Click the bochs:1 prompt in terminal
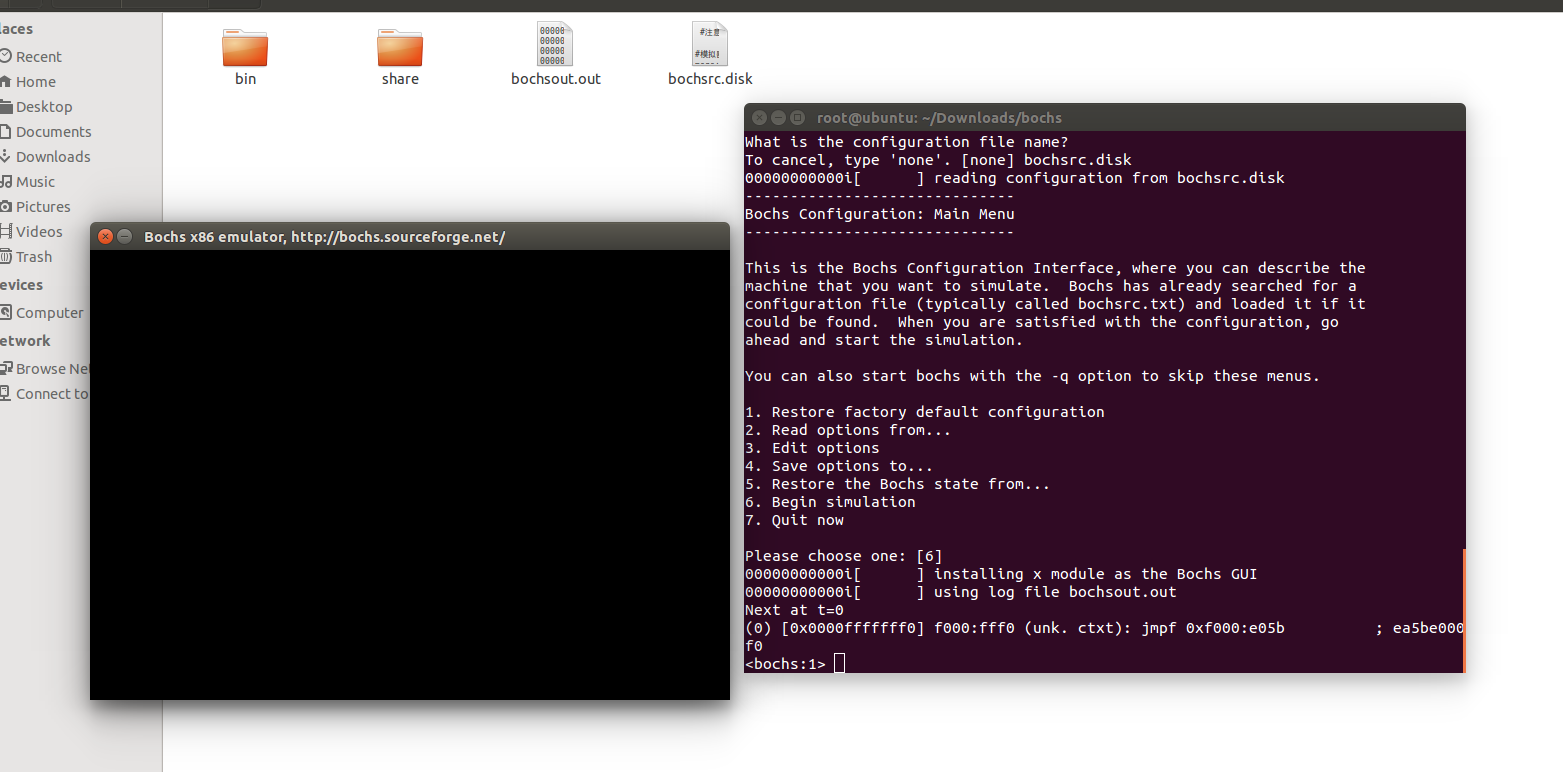Image resolution: width=1563 pixels, height=772 pixels. (x=786, y=664)
